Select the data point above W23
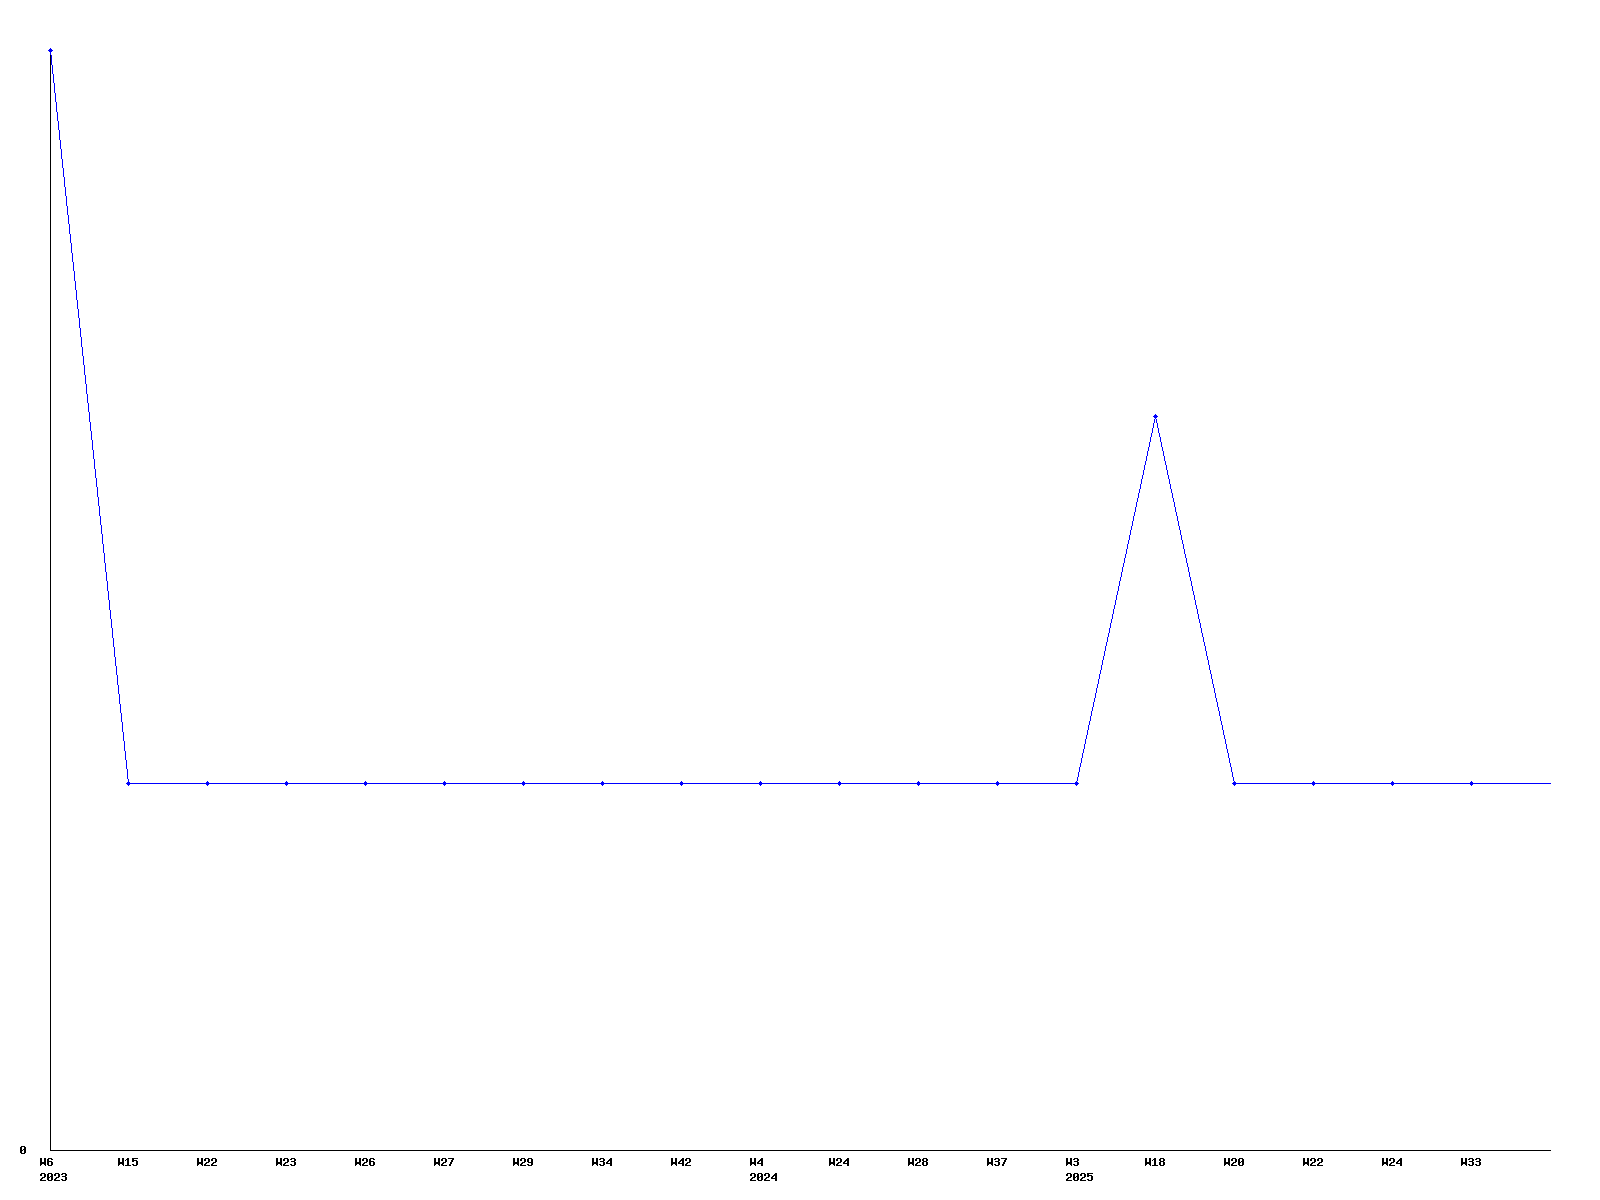The height and width of the screenshot is (1200, 1600). coord(286,783)
